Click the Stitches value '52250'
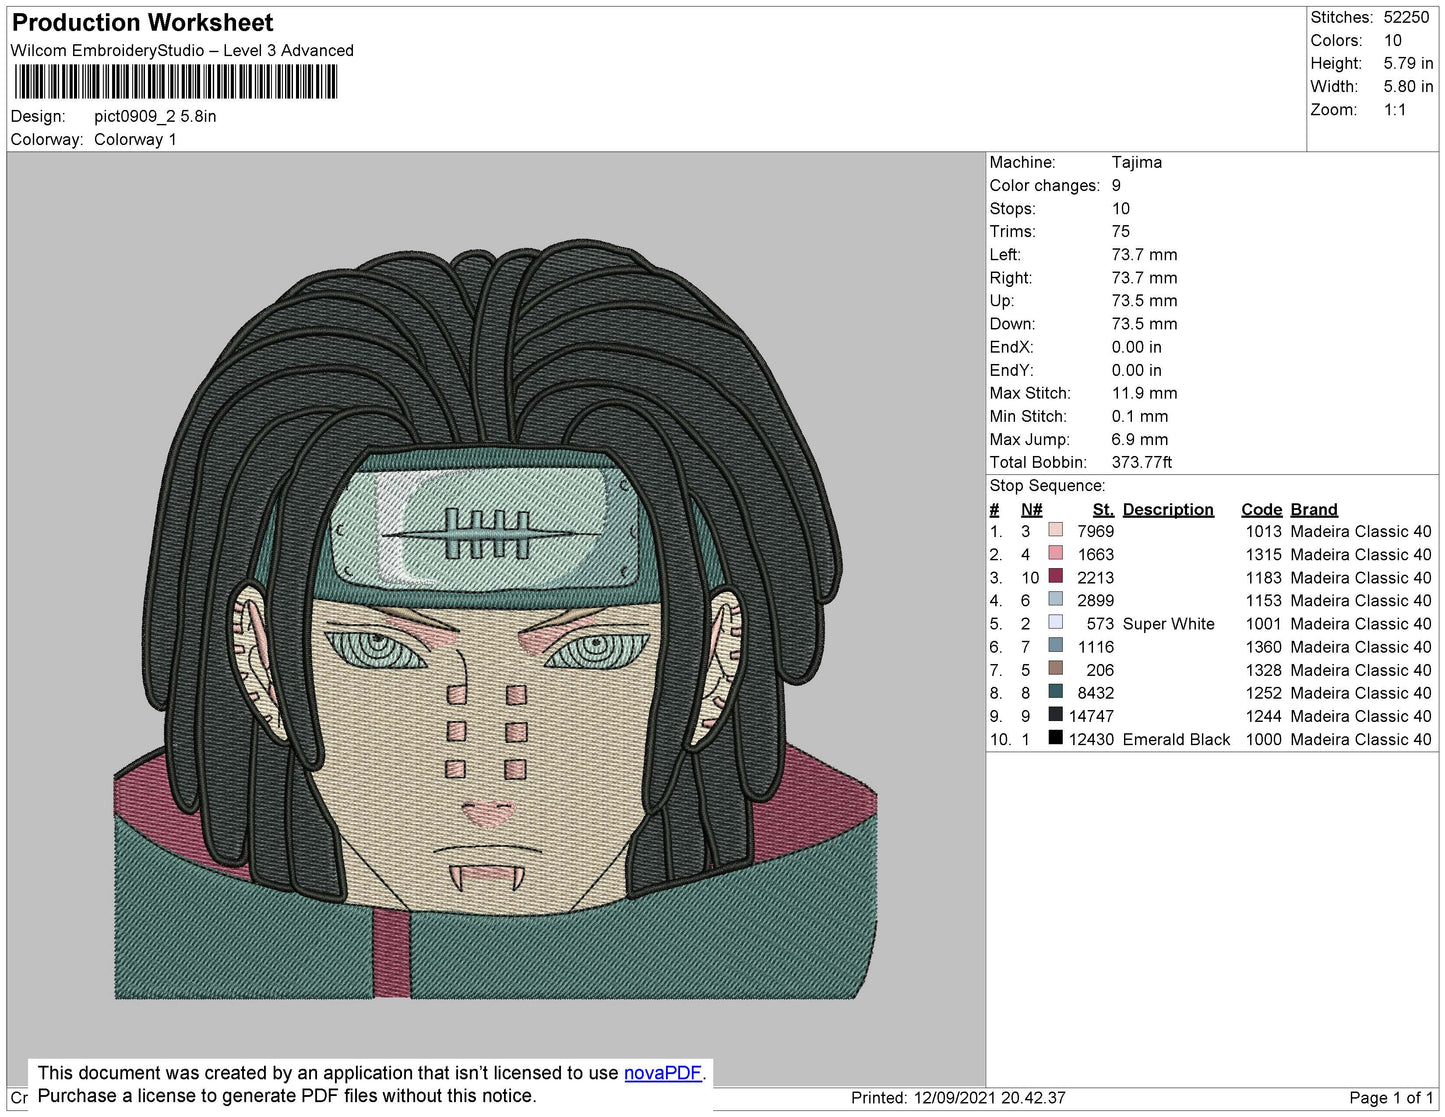 (1406, 17)
